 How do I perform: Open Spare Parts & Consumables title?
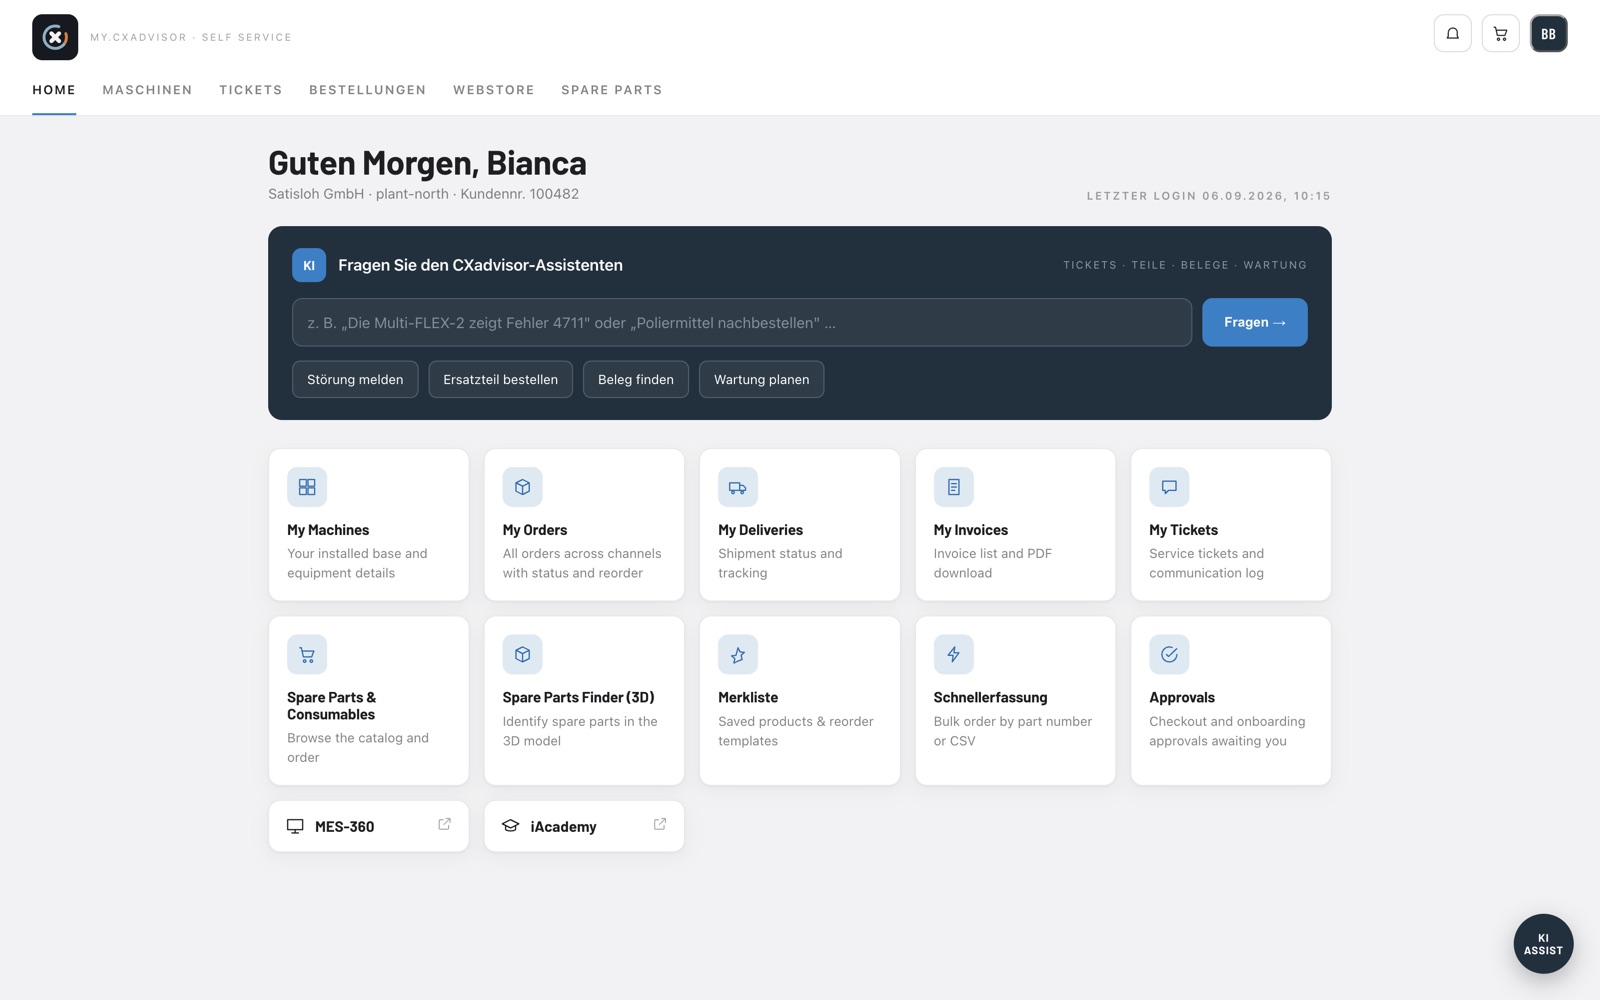[331, 706]
